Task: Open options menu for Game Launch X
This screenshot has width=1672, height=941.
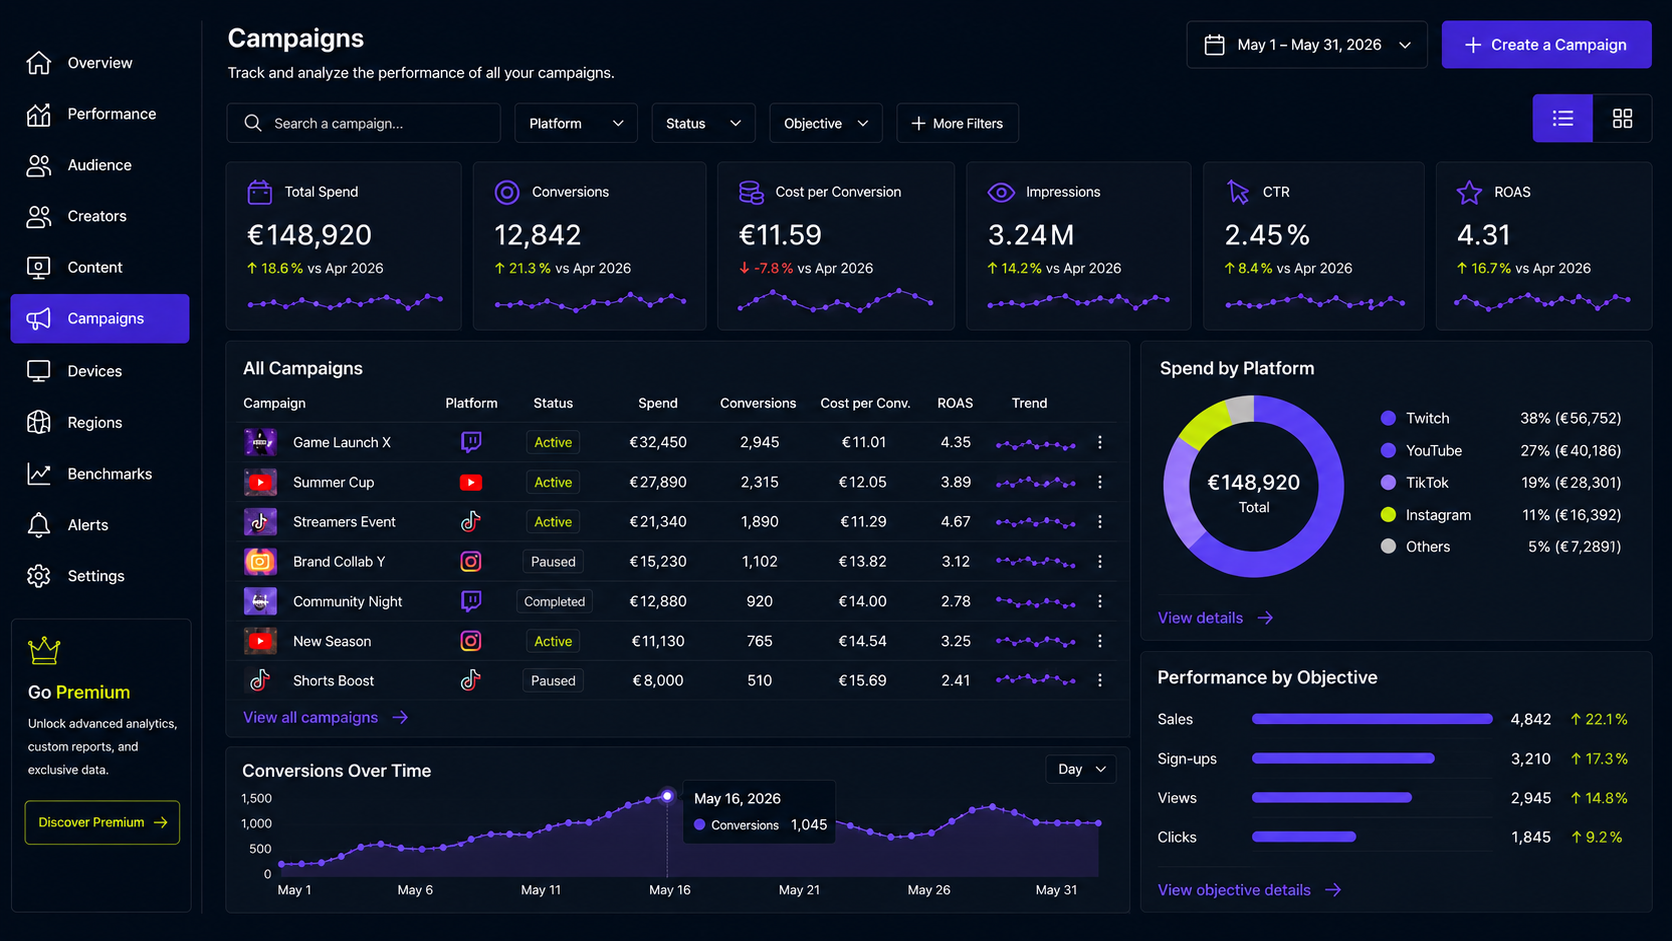Action: pos(1100,442)
